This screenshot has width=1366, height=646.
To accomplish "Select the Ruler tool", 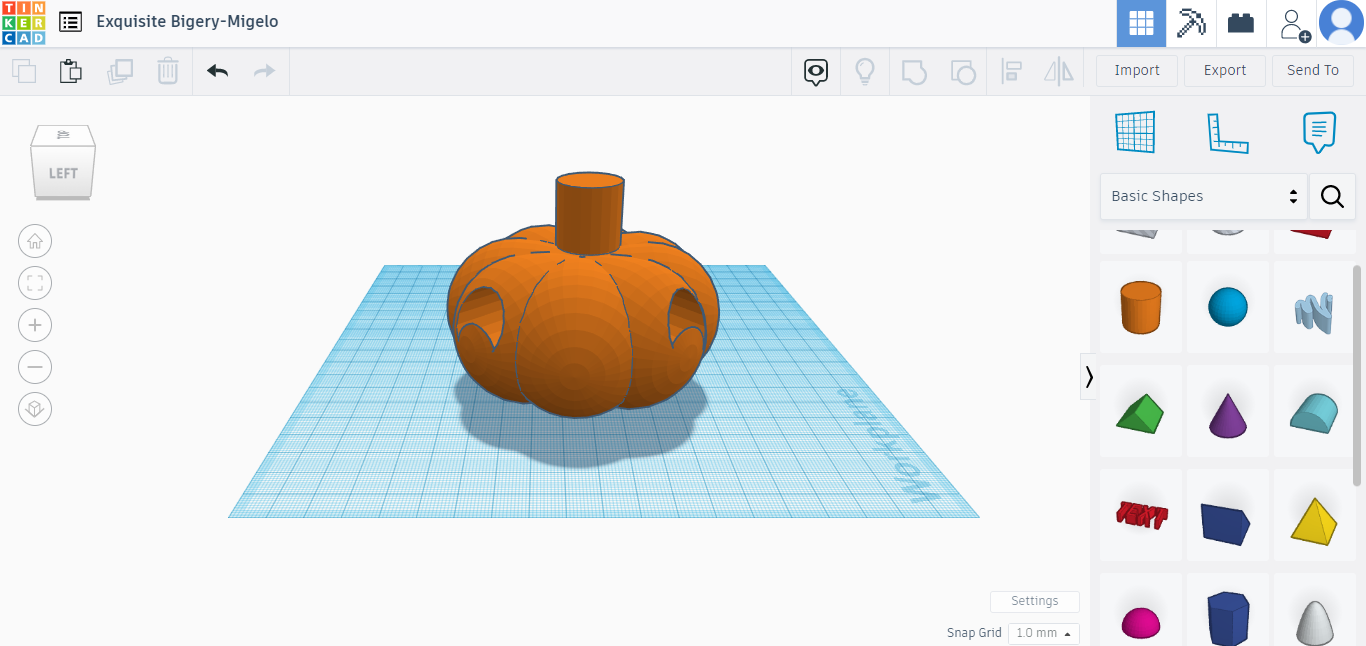I will (x=1227, y=132).
